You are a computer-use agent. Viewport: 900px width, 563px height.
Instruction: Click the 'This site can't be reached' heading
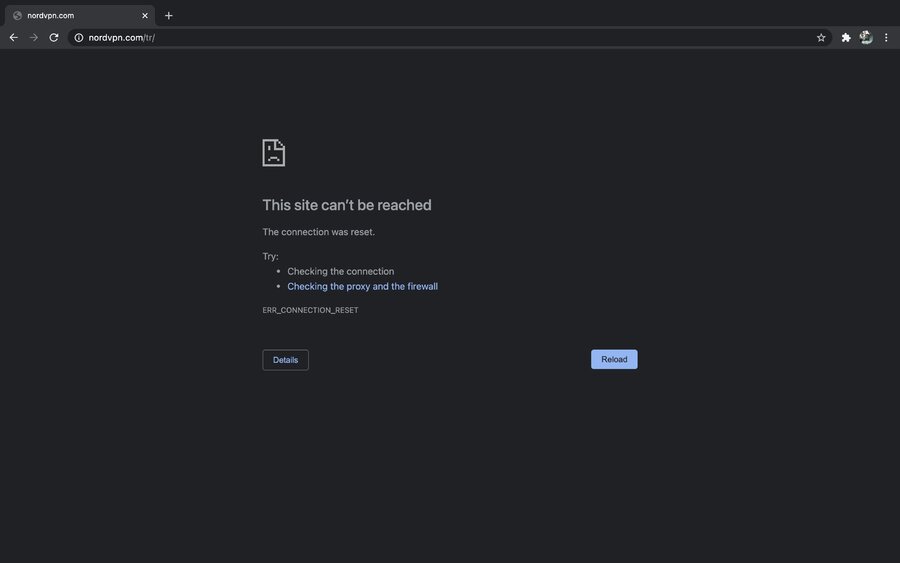[x=347, y=205]
